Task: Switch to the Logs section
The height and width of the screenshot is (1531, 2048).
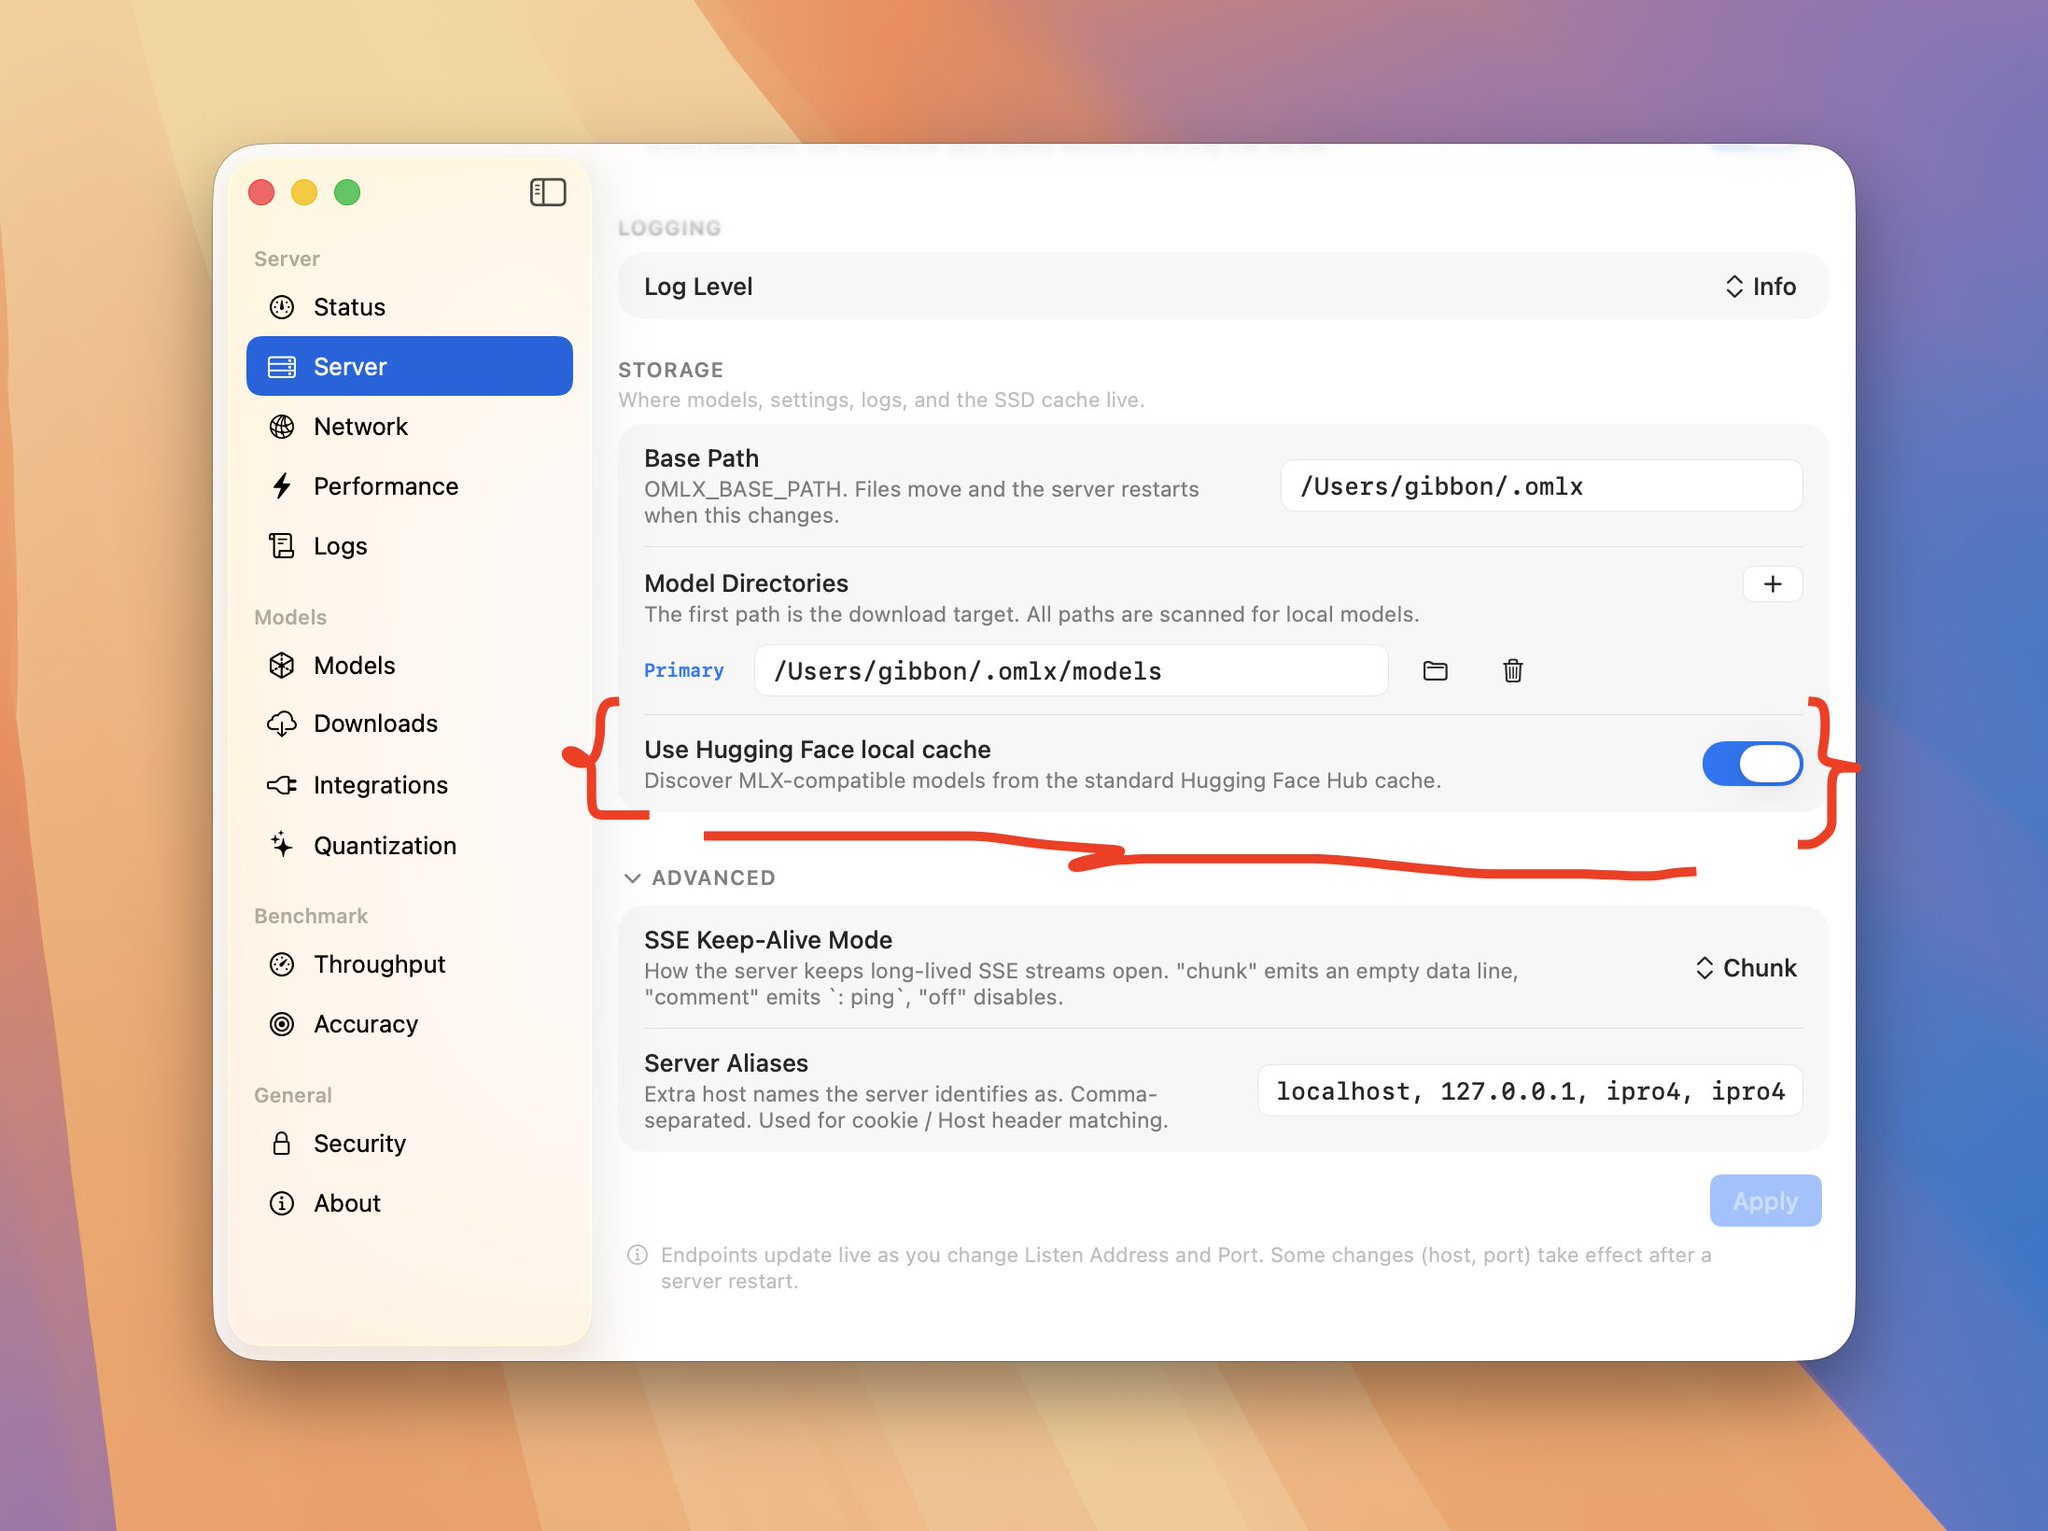Action: point(409,546)
